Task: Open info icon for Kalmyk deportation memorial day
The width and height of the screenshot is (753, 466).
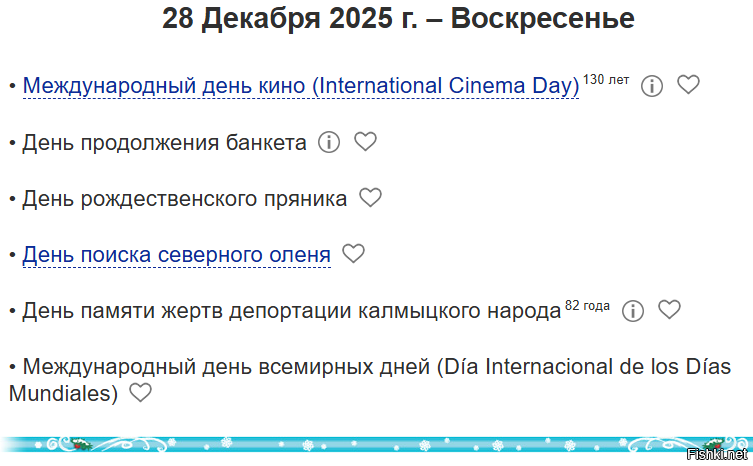Action: [x=633, y=311]
